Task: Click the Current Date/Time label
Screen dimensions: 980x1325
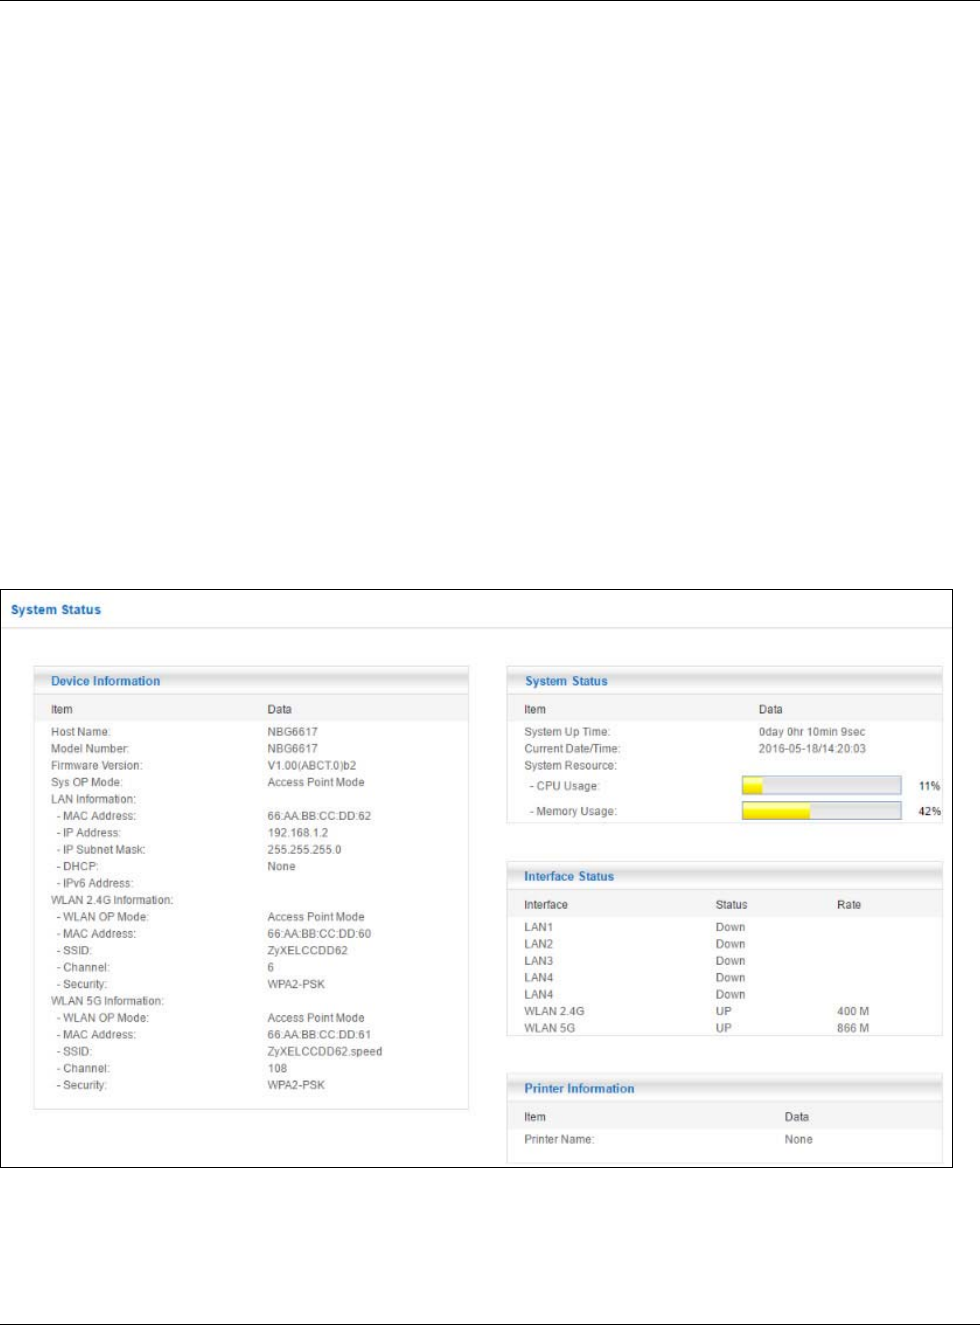Action: 572,749
